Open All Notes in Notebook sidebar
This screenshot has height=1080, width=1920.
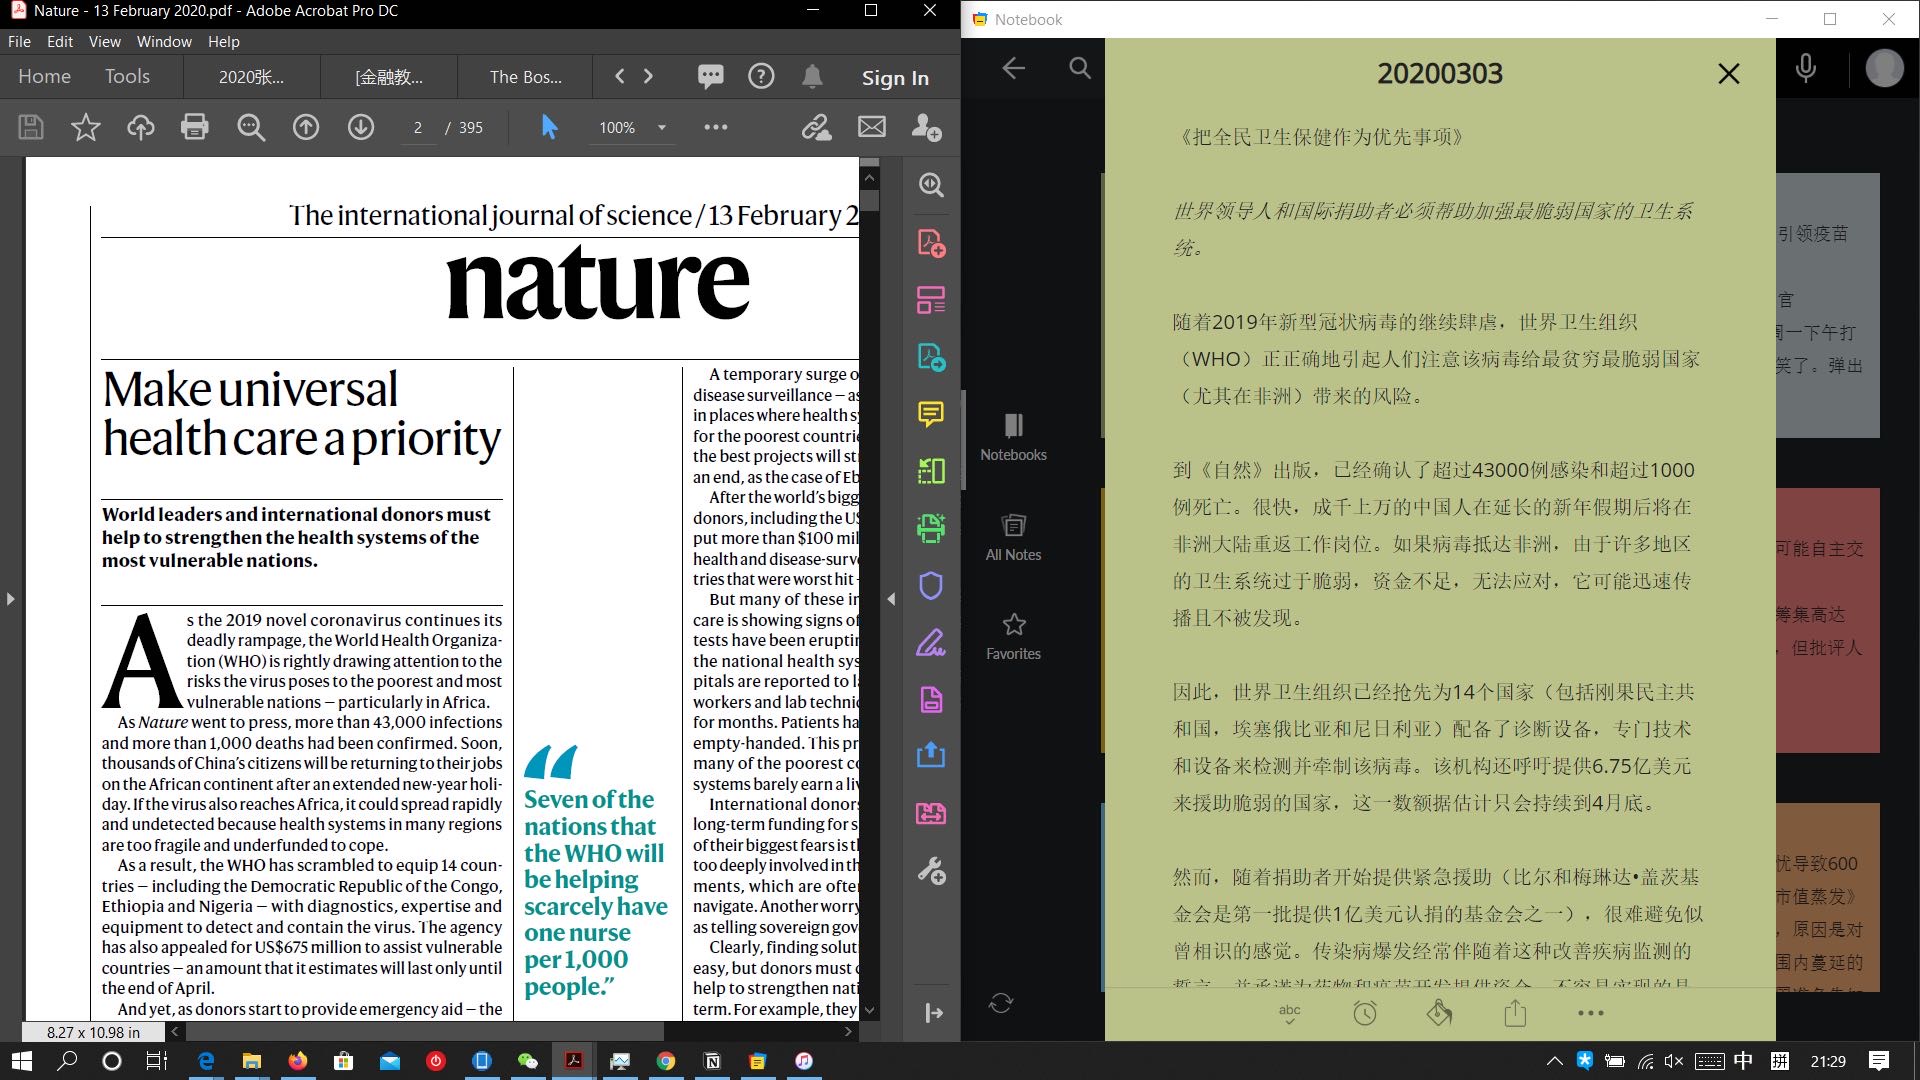(1013, 537)
